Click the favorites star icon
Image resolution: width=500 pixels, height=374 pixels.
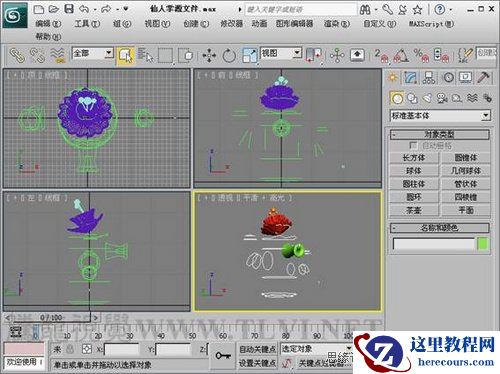(417, 10)
